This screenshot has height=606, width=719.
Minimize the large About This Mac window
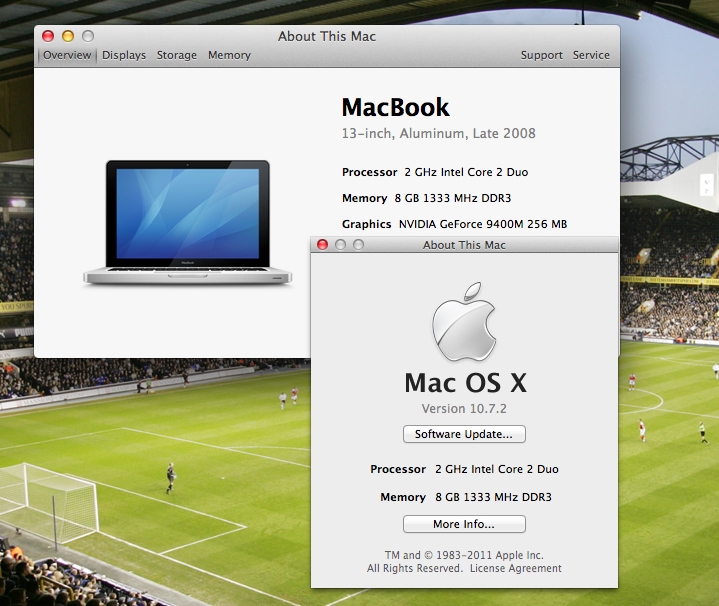[x=68, y=36]
